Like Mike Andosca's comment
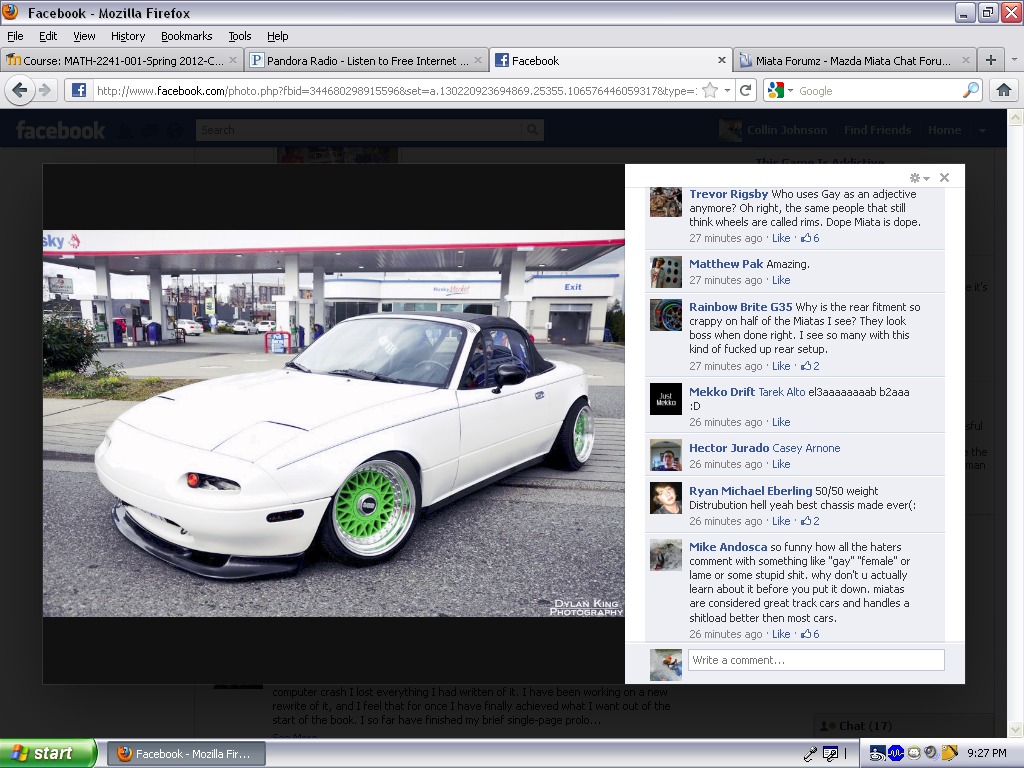1024x768 pixels. (x=780, y=634)
